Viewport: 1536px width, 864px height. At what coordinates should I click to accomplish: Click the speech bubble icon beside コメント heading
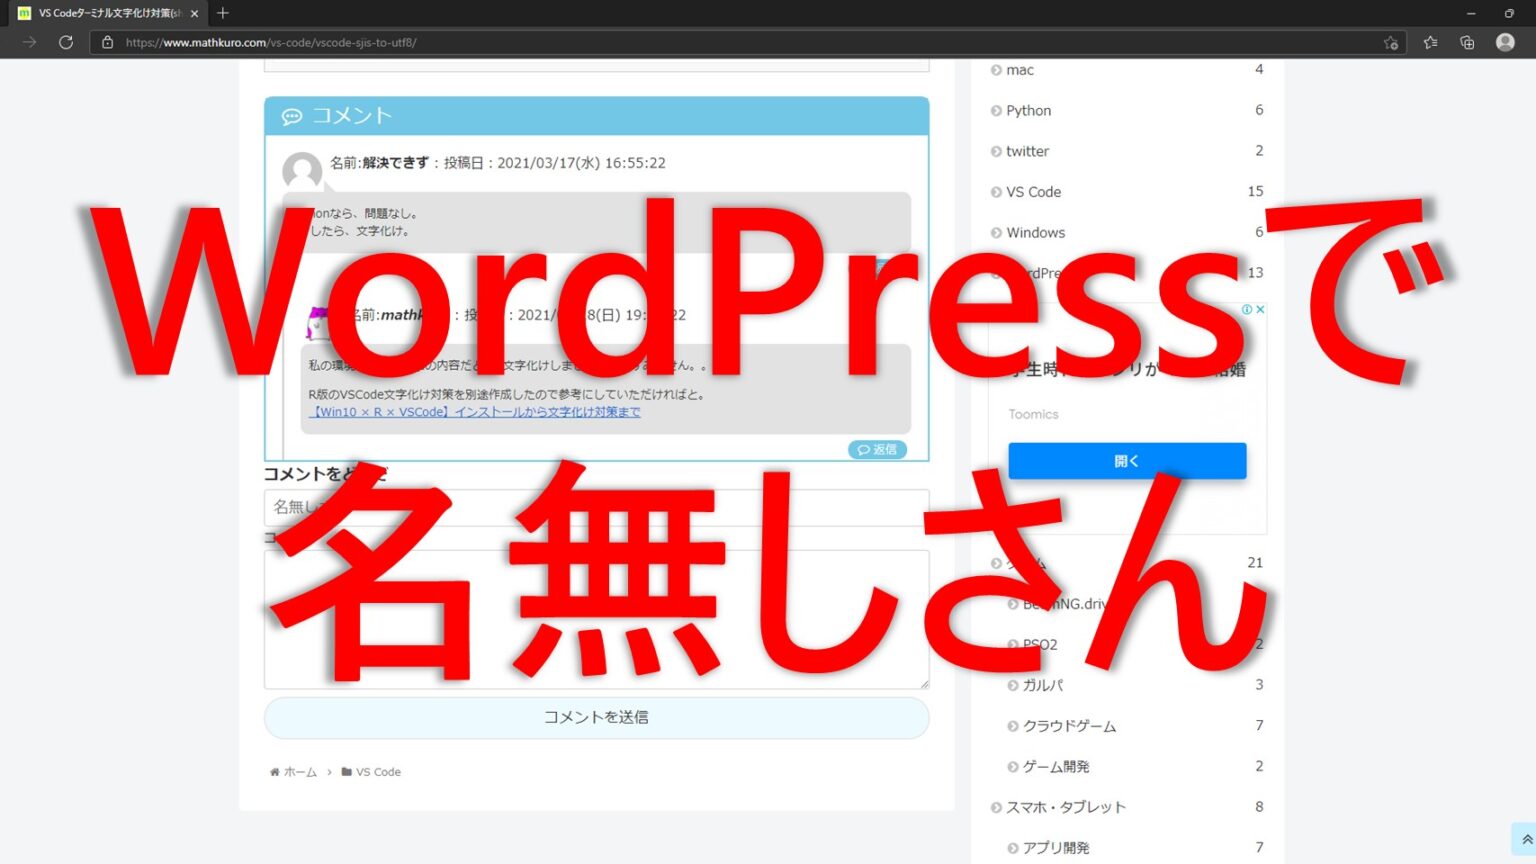[x=291, y=115]
